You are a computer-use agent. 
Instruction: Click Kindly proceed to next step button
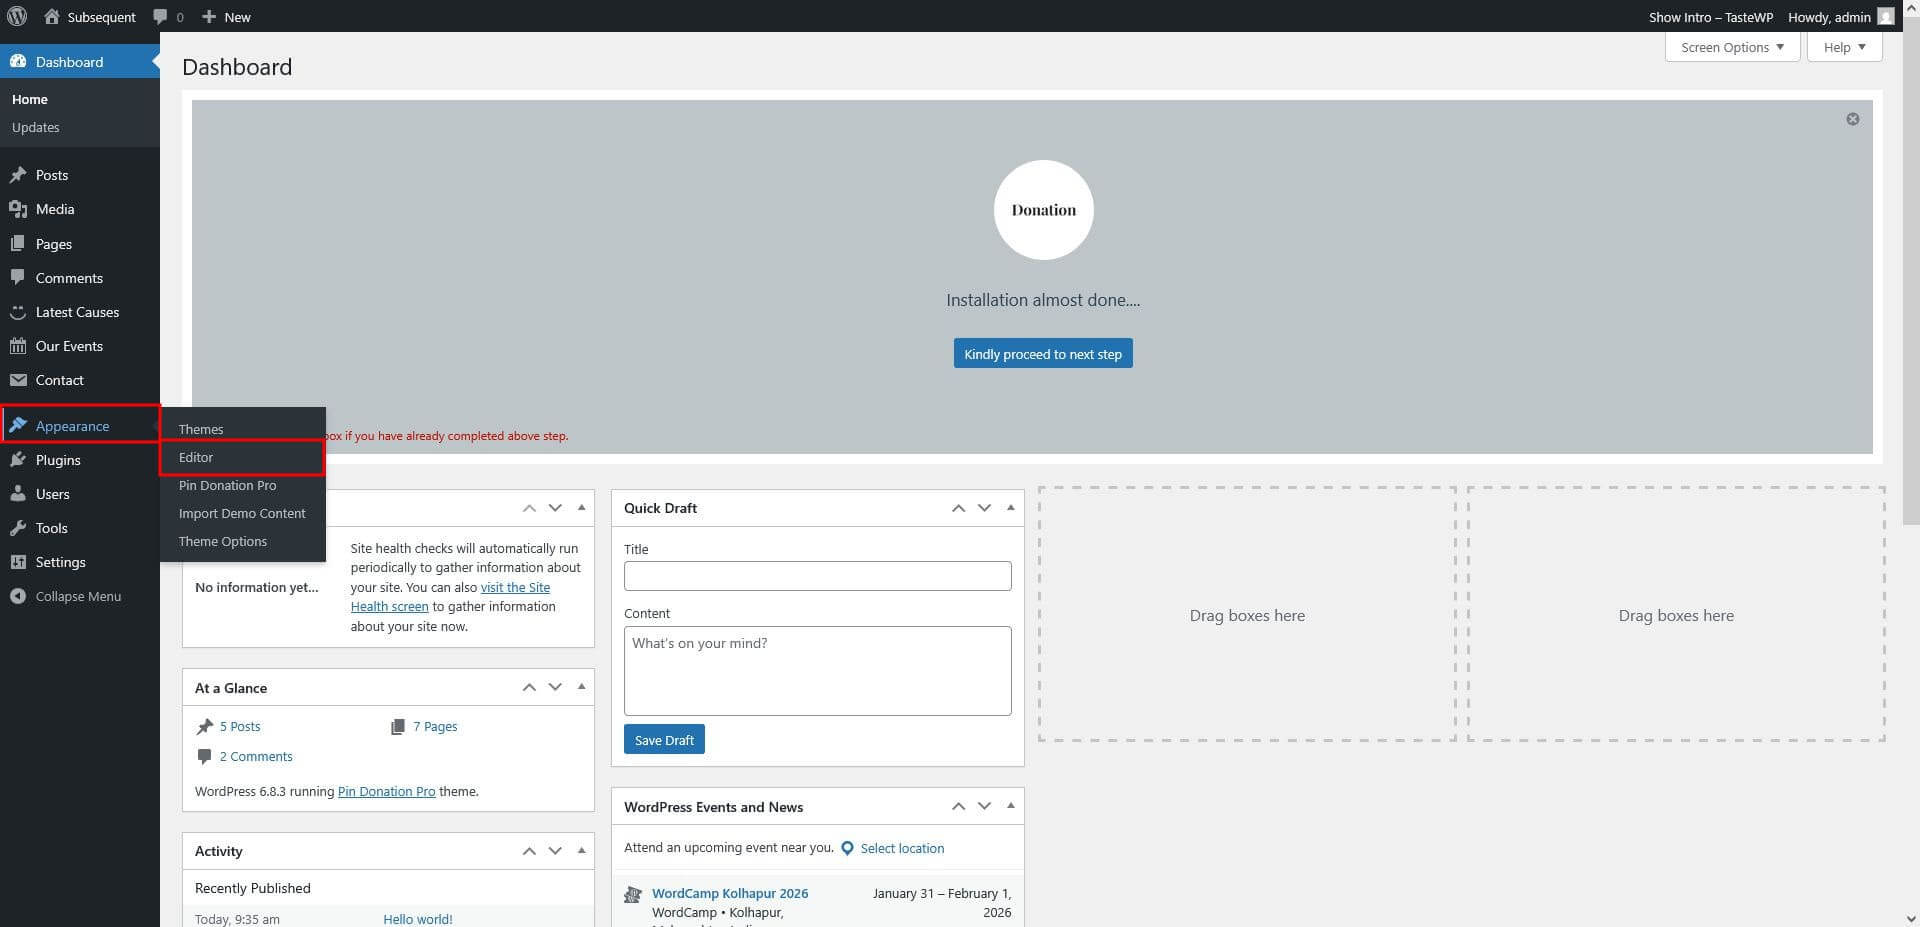(x=1042, y=354)
